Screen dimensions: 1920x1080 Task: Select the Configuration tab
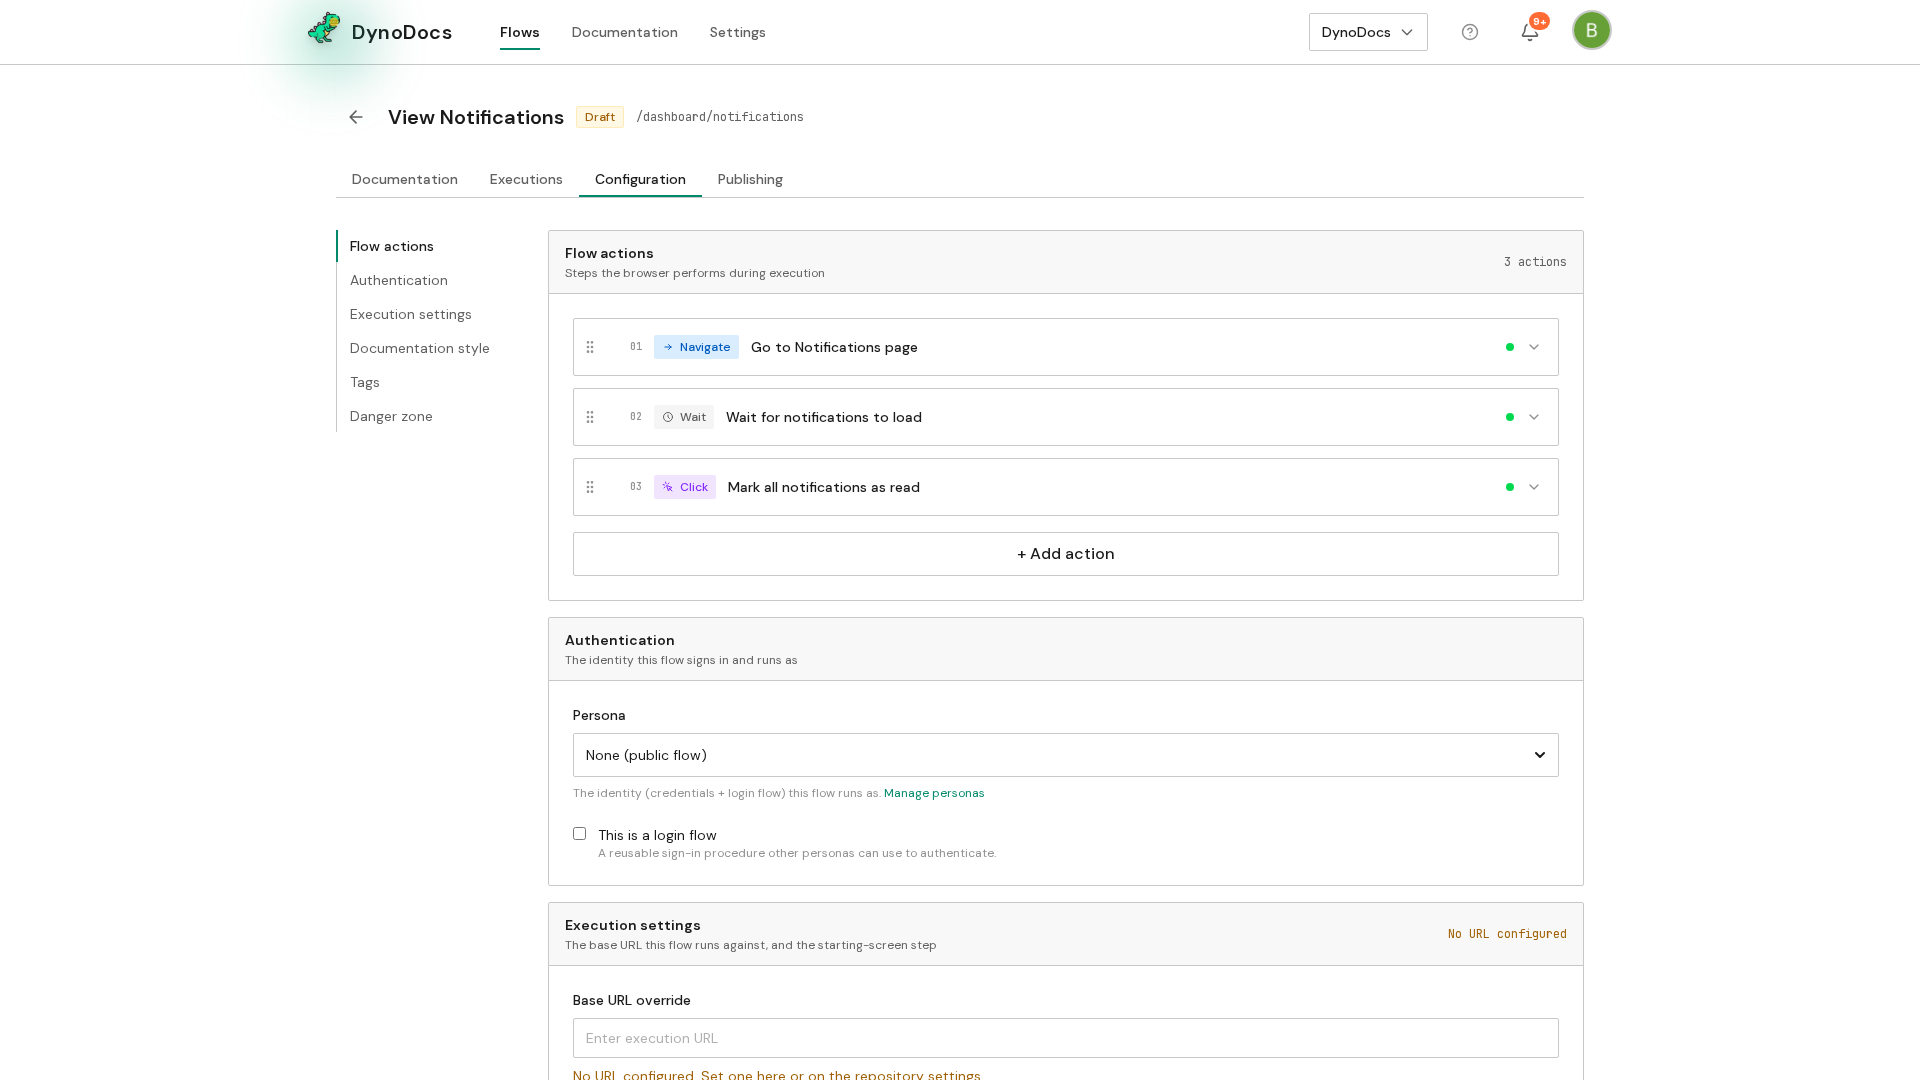tap(640, 179)
